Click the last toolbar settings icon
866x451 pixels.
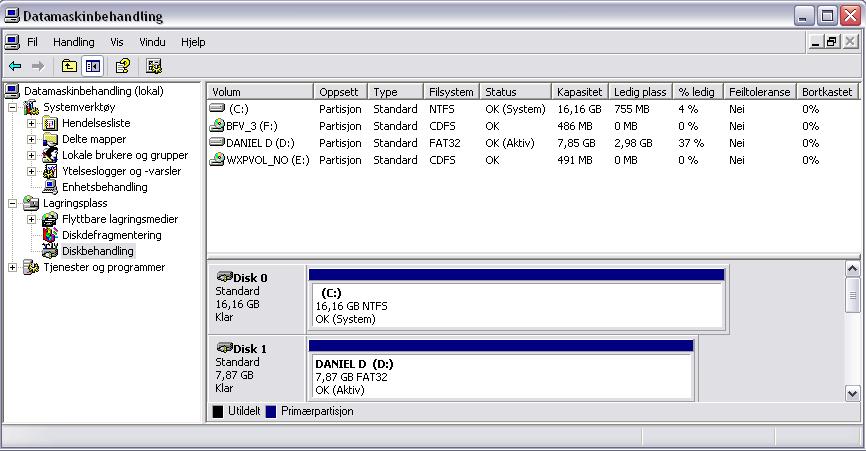(x=154, y=67)
